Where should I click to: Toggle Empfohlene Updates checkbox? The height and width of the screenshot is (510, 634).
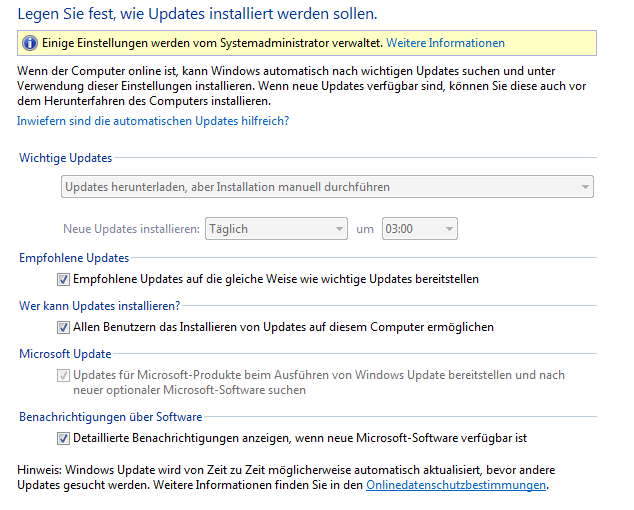point(63,279)
